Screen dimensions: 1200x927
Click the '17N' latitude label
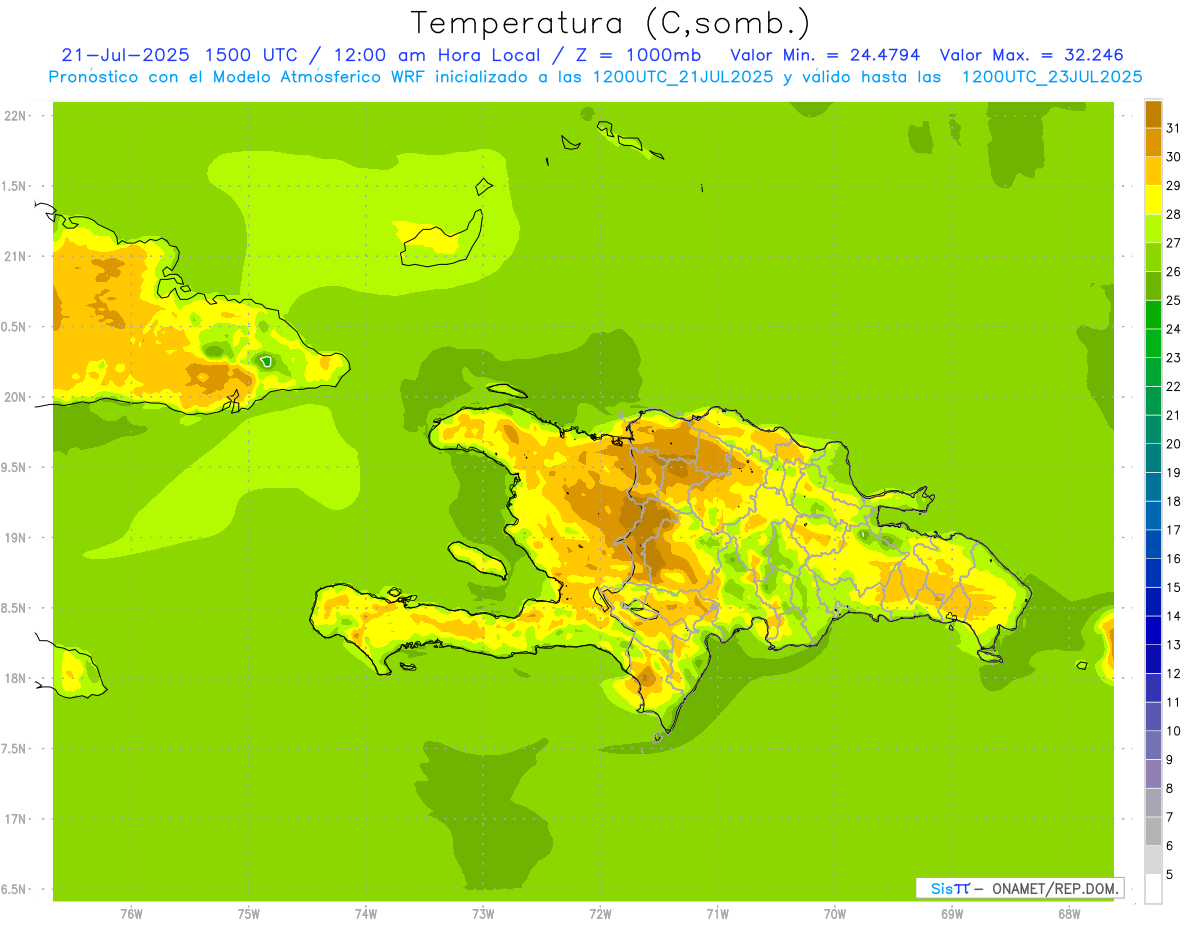14,819
